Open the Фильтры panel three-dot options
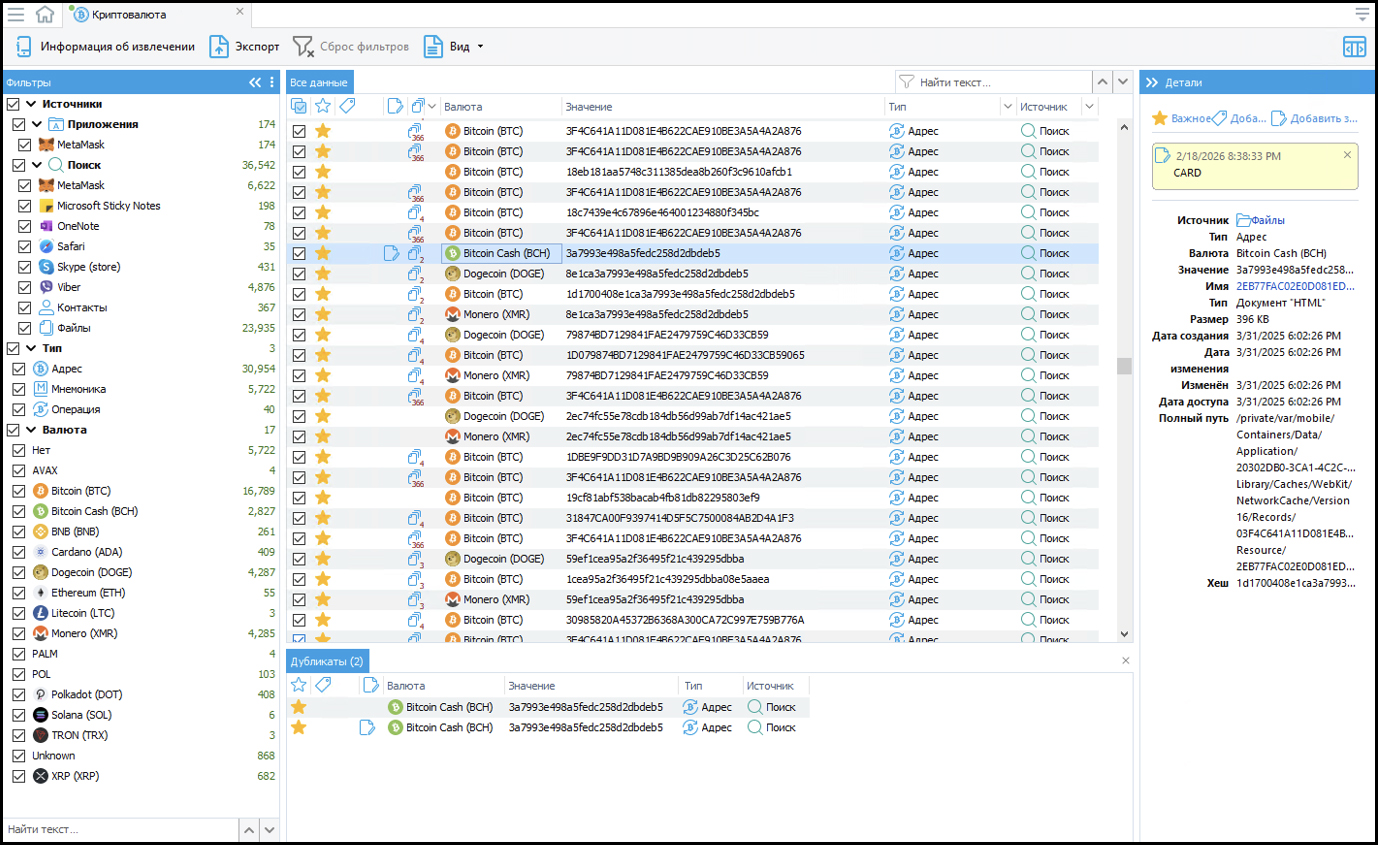Image resolution: width=1378 pixels, height=845 pixels. [x=272, y=82]
